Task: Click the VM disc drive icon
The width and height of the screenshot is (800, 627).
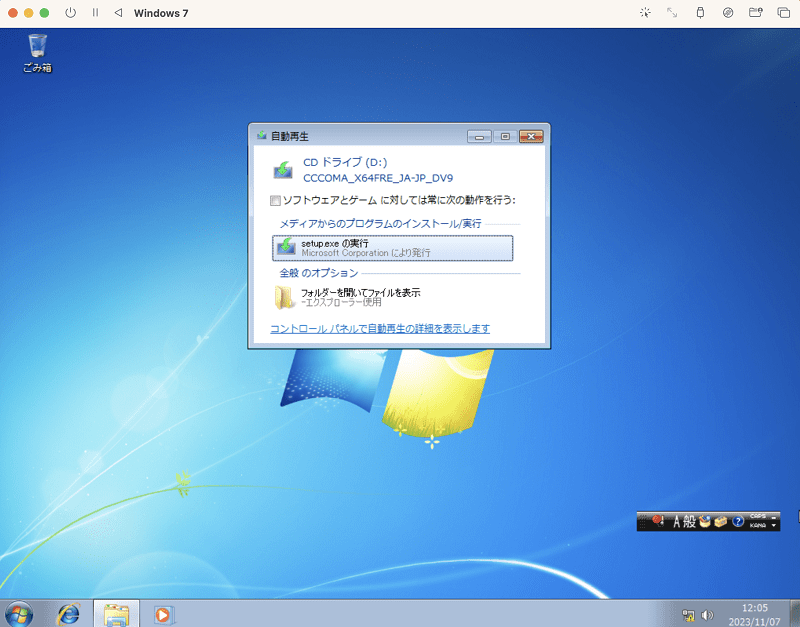Action: tap(728, 13)
